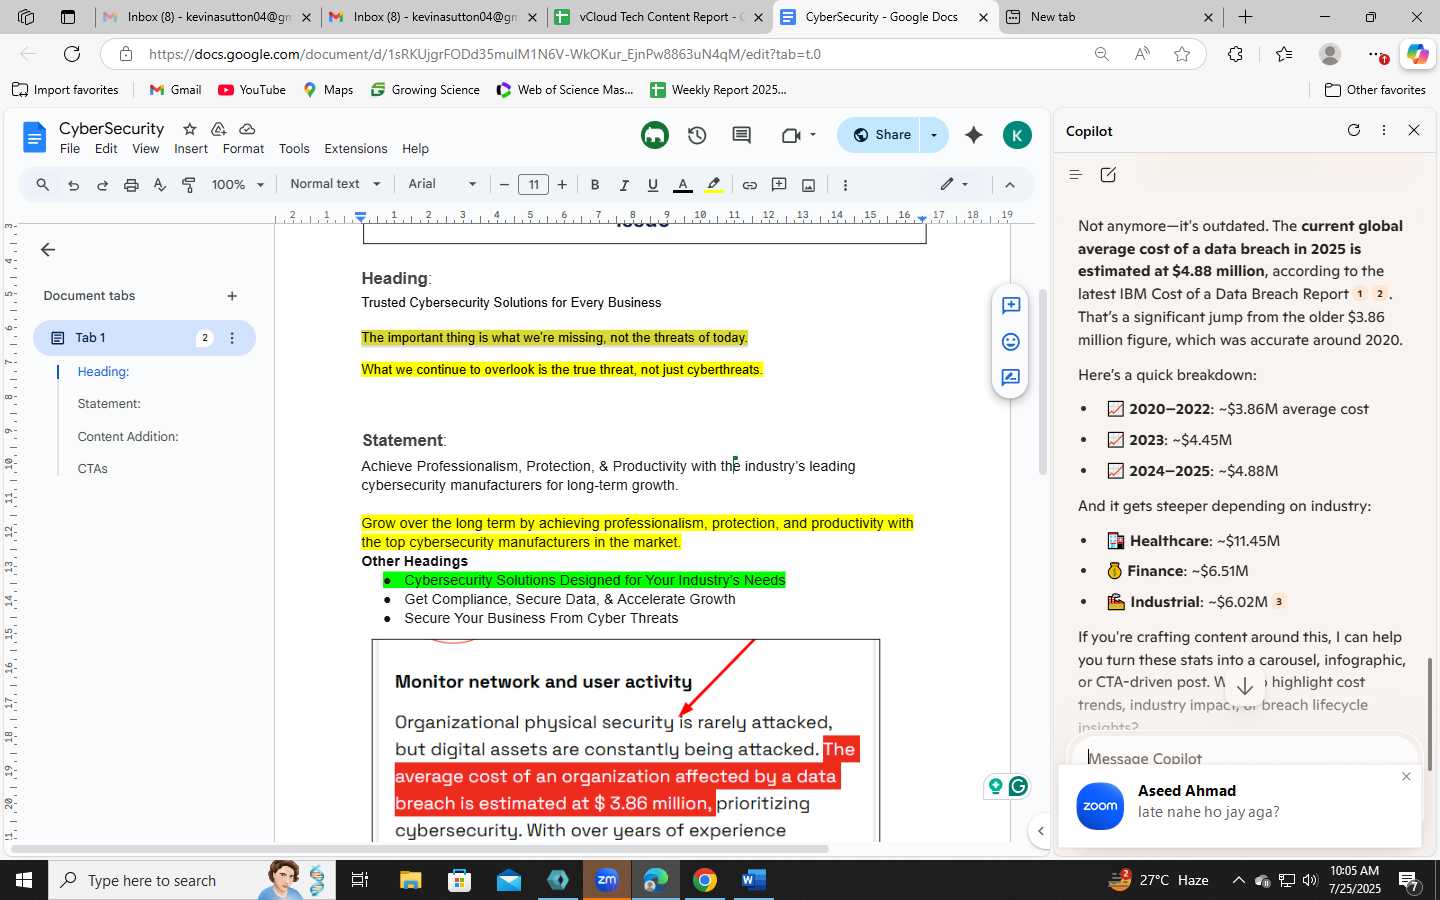The width and height of the screenshot is (1440, 900).
Task: Open the Insert menu
Action: [191, 149]
